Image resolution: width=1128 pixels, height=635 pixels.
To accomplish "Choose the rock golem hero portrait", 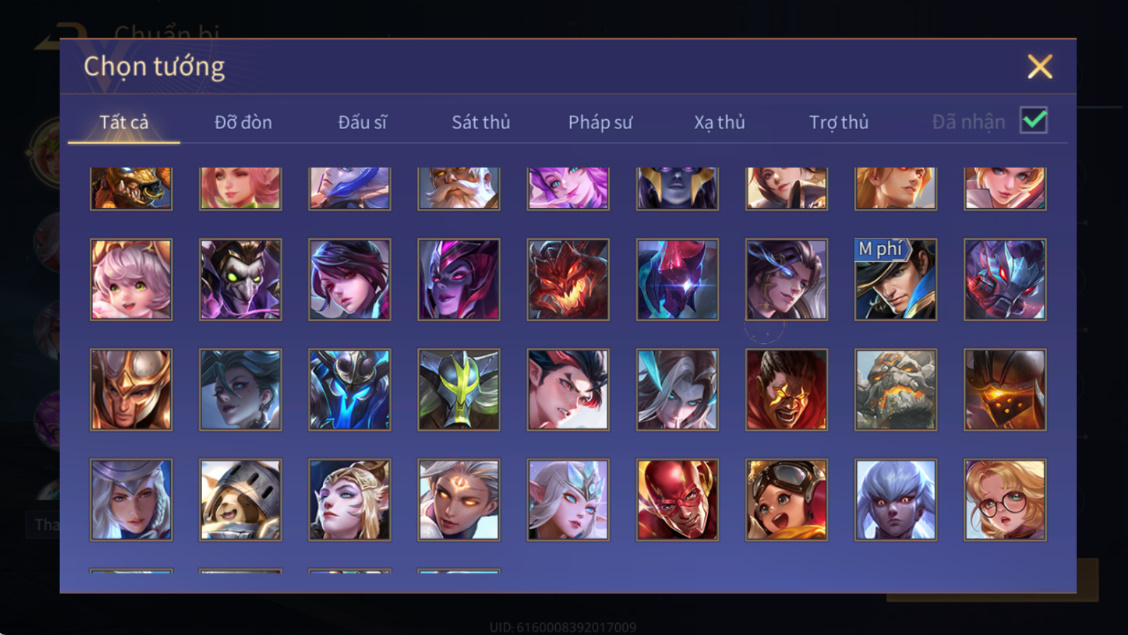I will (896, 390).
